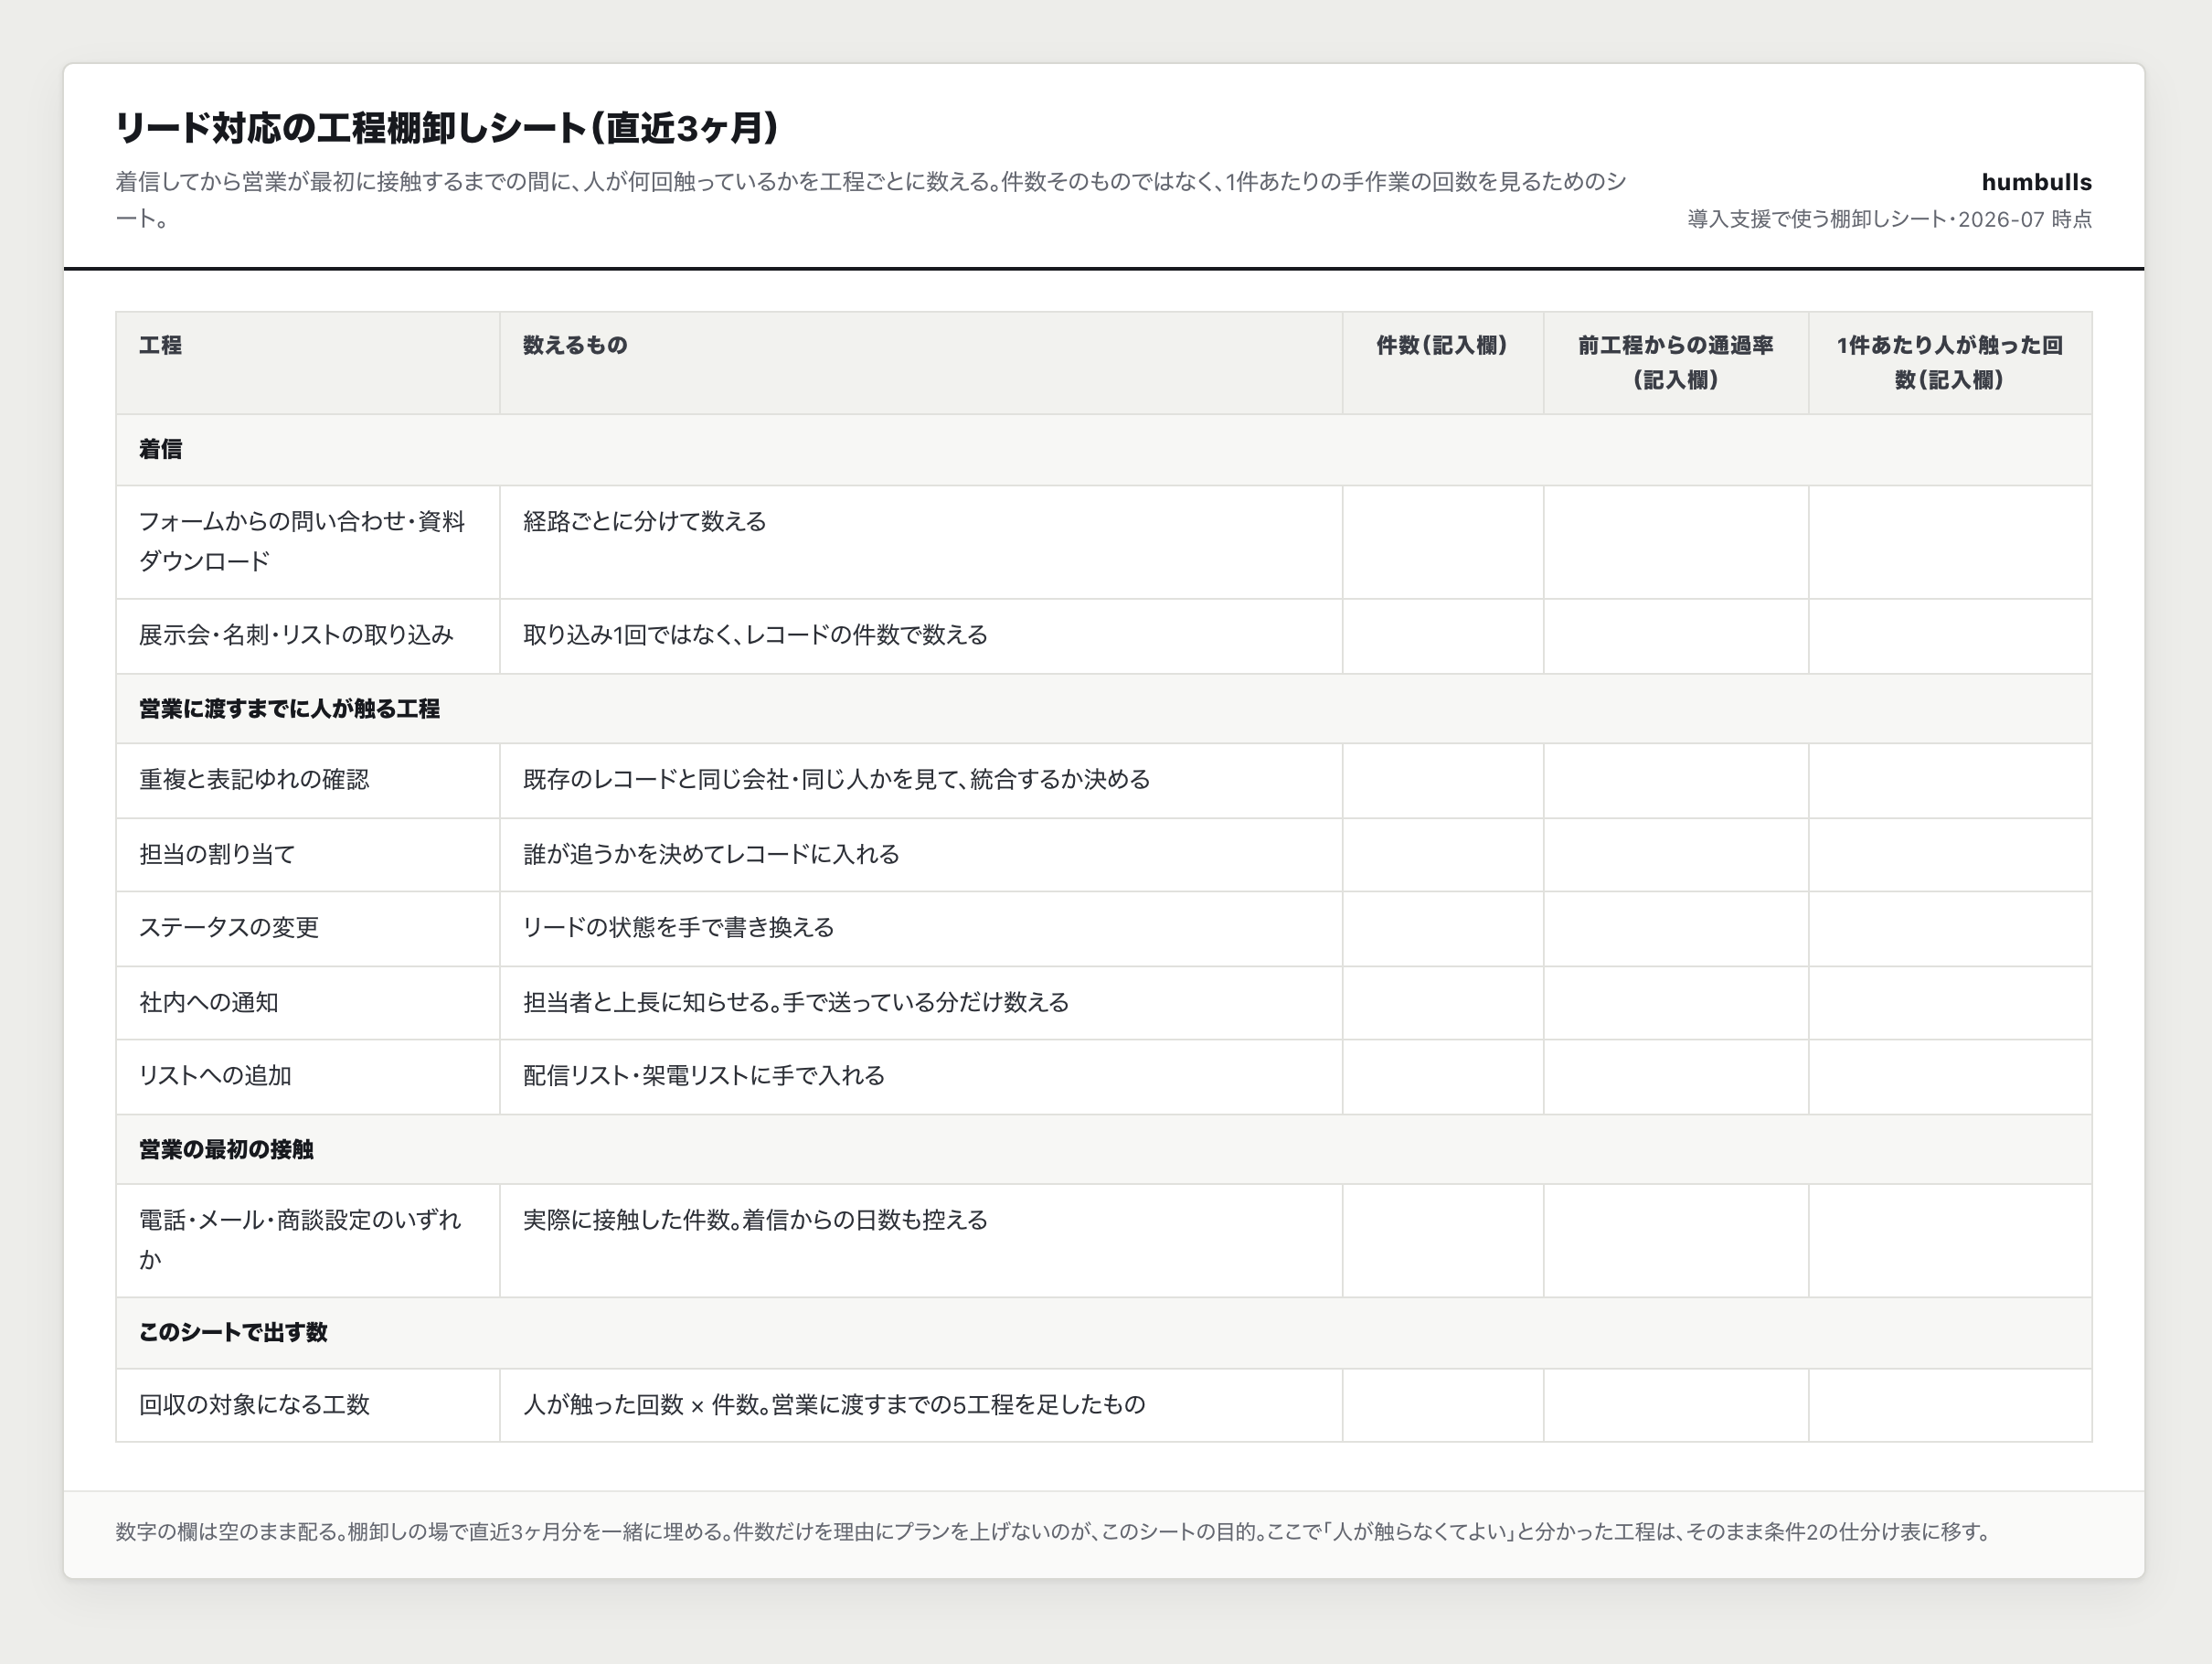Click the ステータスの変更 cell
Screen dimensions: 2212x1664
pyautogui.click(x=308, y=929)
